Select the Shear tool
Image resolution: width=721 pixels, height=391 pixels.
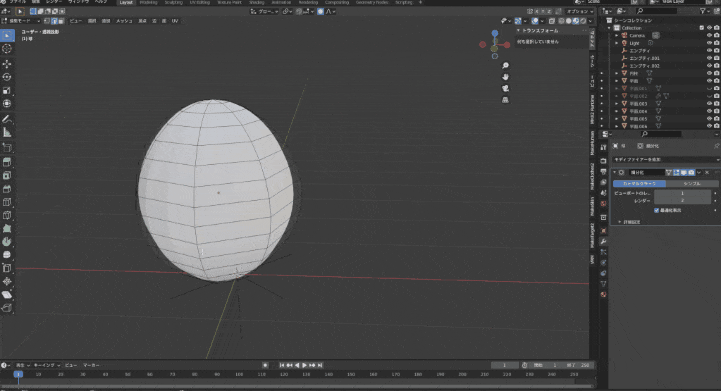pos(7,295)
